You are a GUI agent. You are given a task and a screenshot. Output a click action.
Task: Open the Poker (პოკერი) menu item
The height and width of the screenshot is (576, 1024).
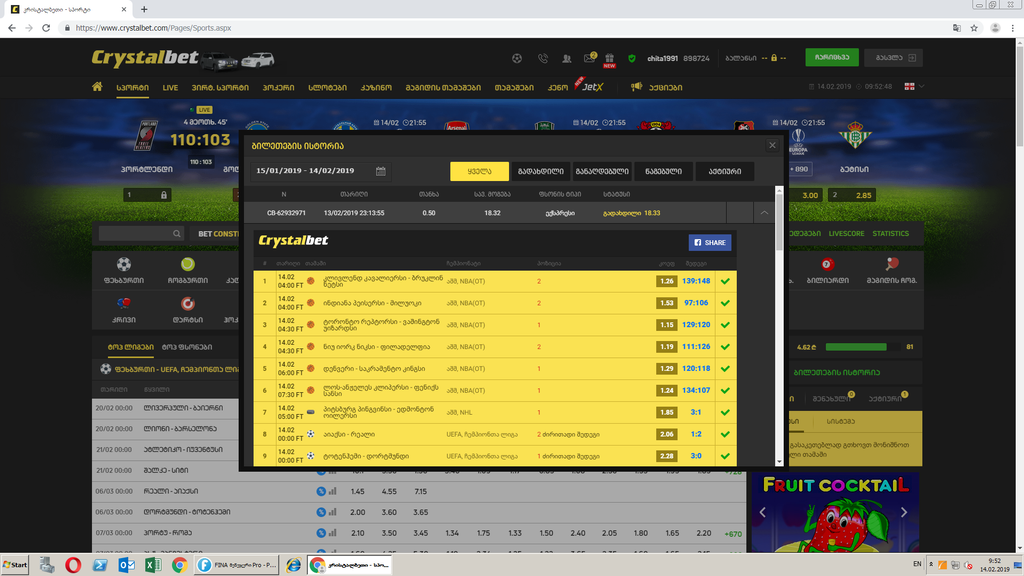point(278,88)
